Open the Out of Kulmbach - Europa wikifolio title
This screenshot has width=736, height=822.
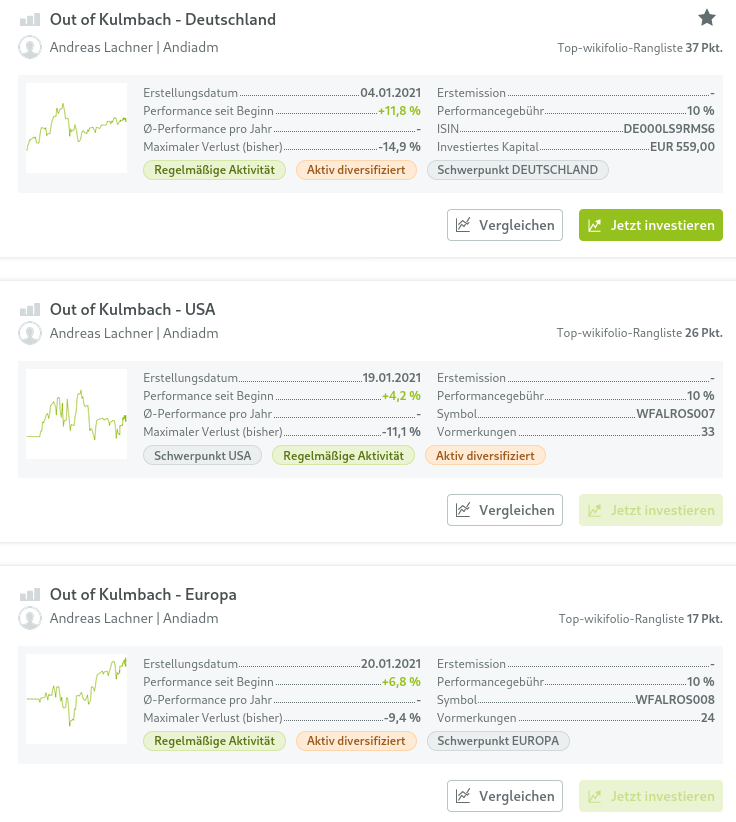pyautogui.click(x=143, y=595)
